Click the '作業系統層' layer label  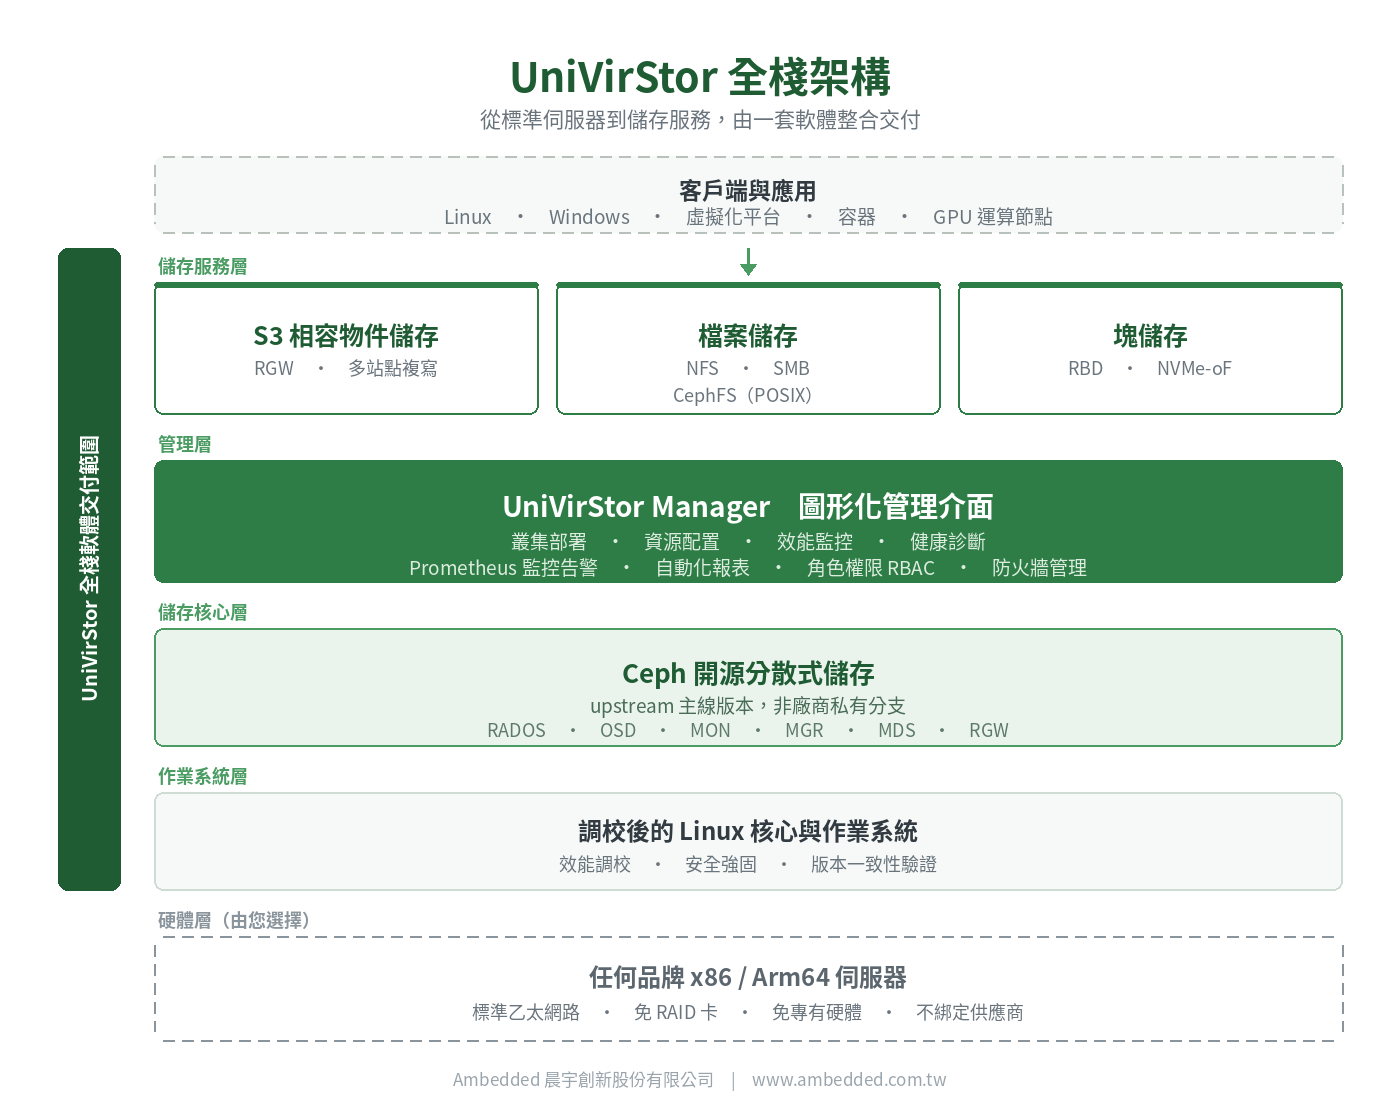tap(203, 776)
